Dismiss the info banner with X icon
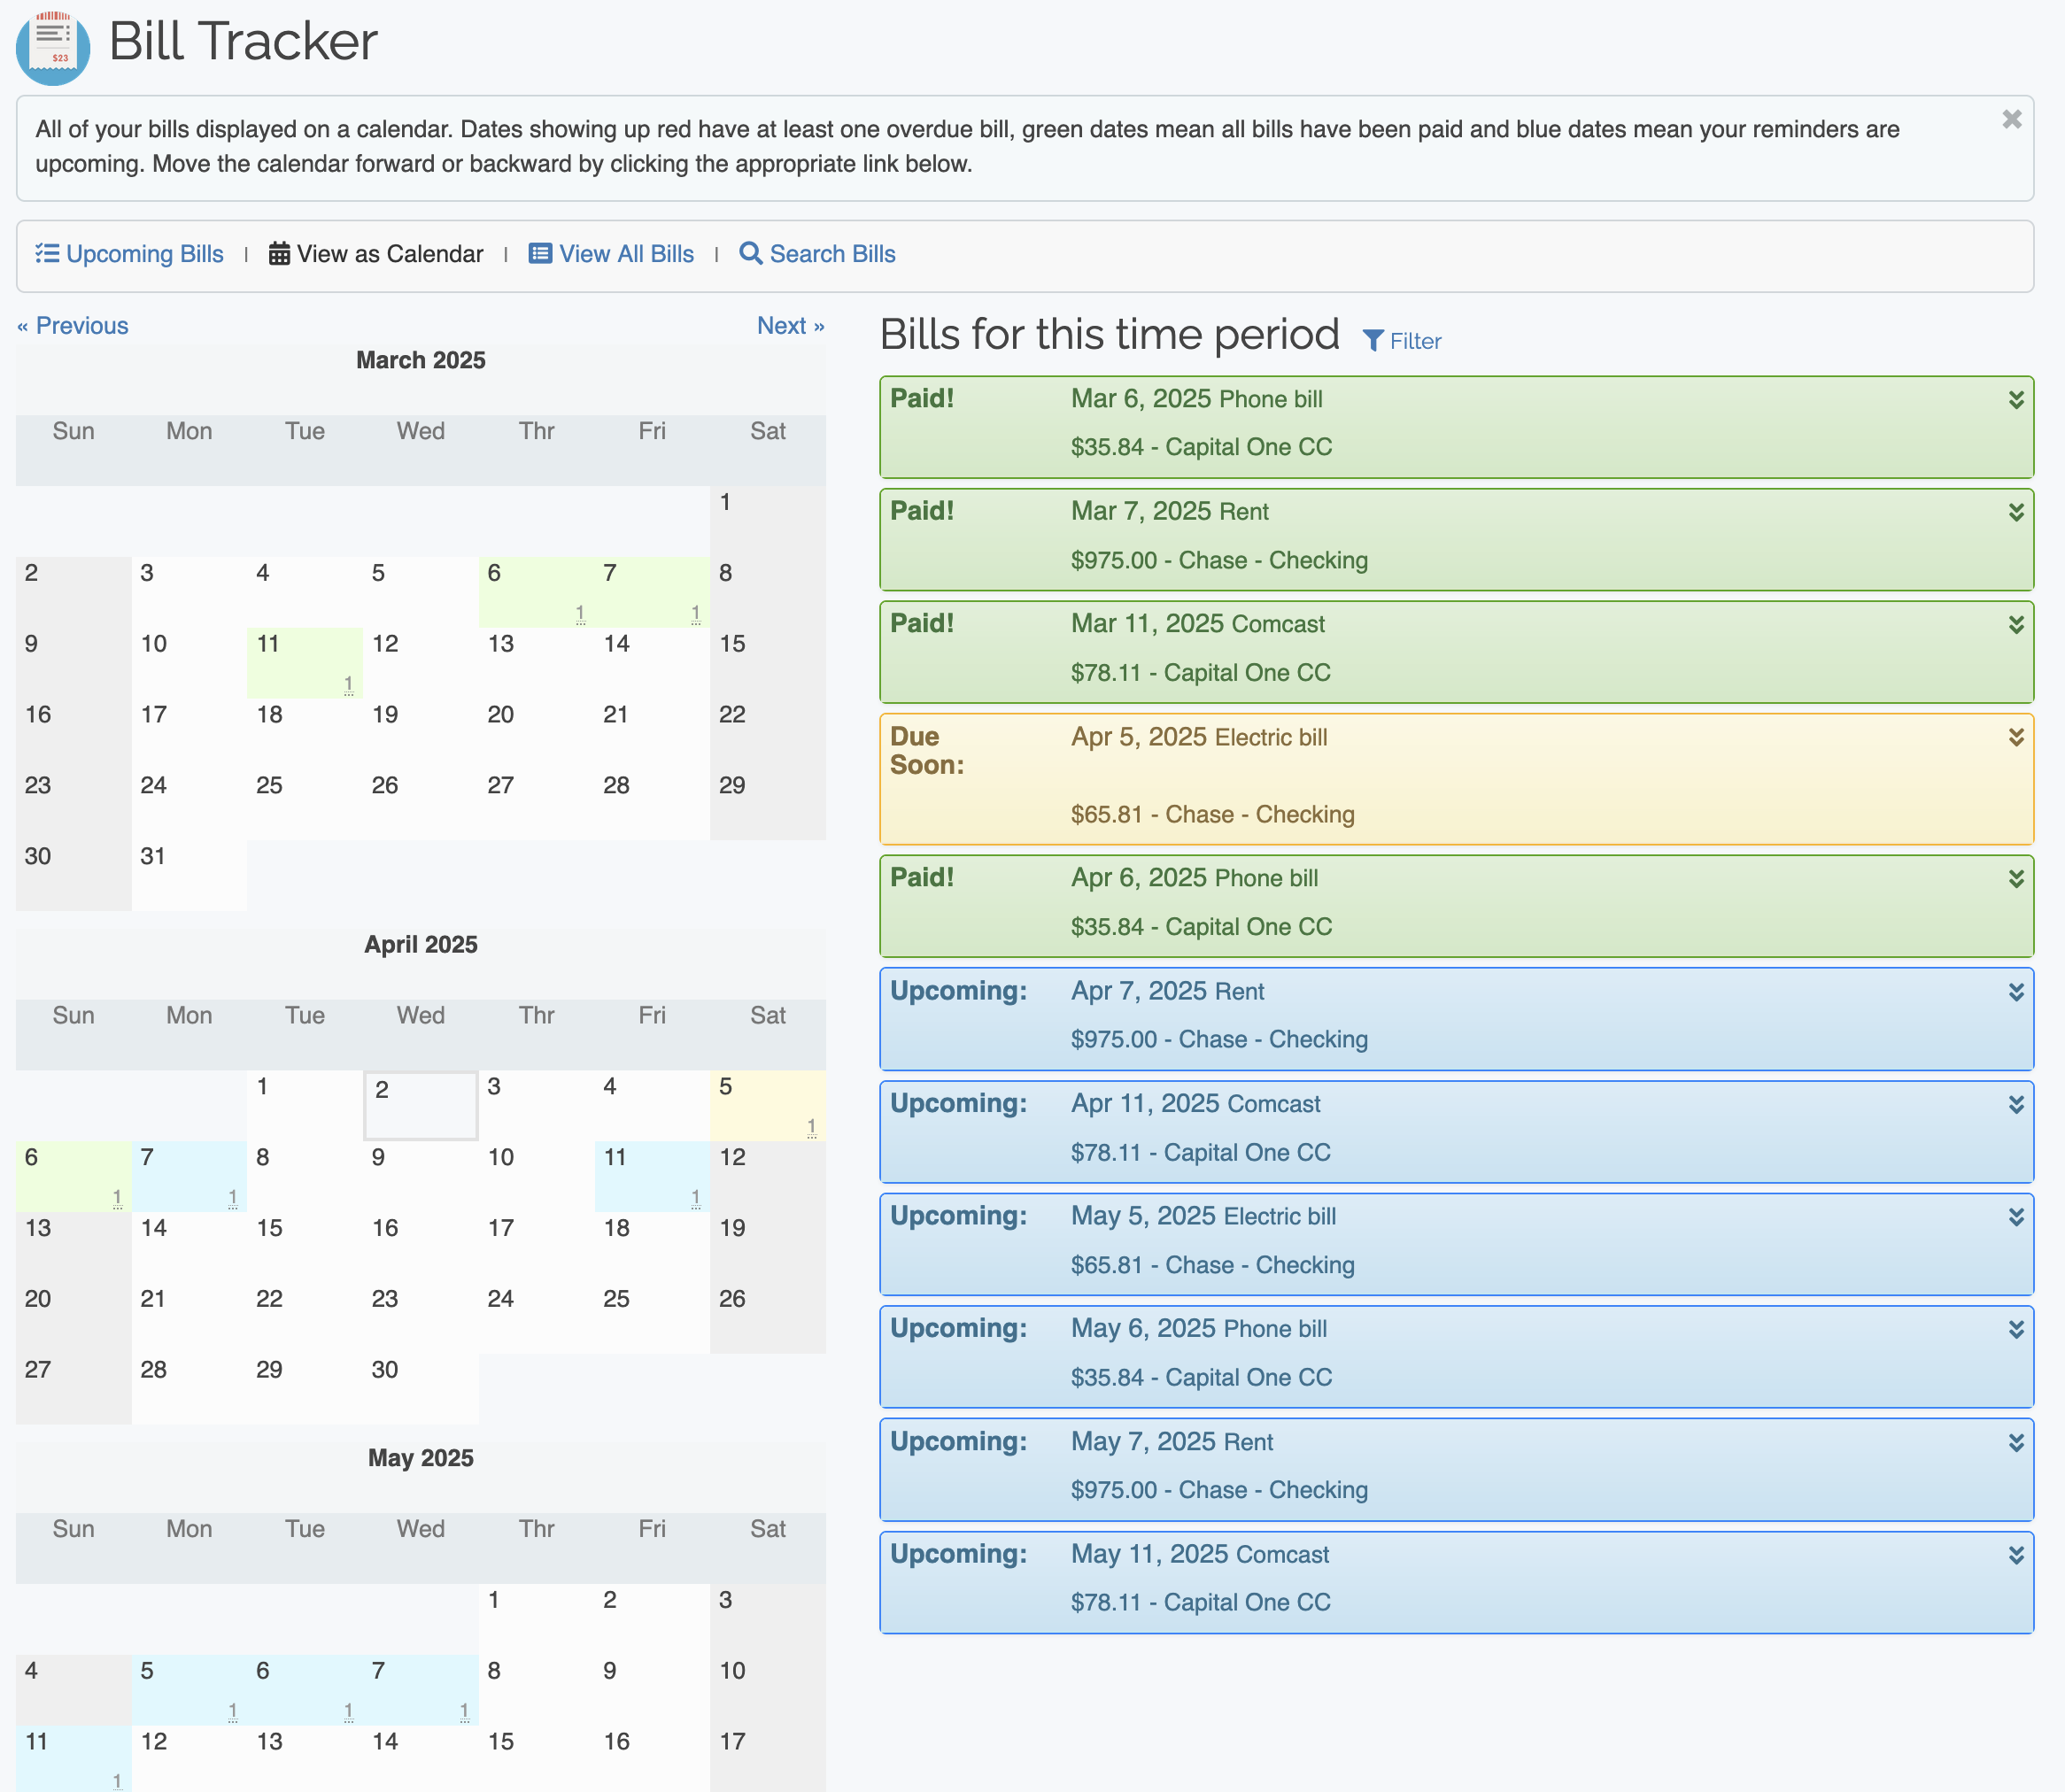The width and height of the screenshot is (2065, 1792). (2012, 120)
